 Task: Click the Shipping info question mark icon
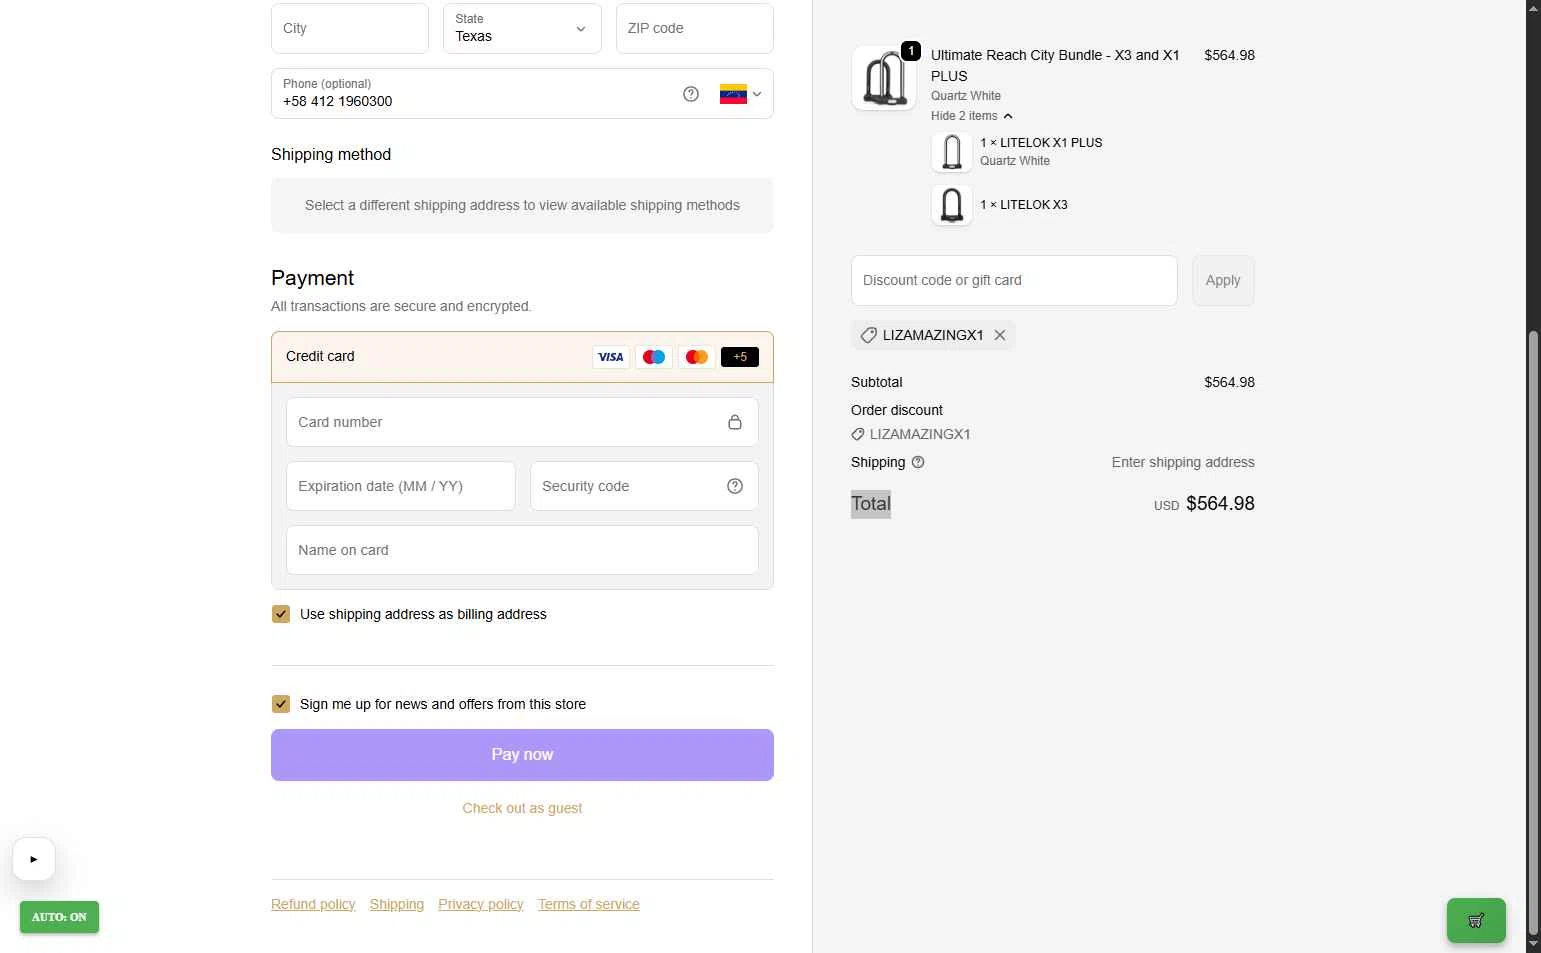[918, 462]
